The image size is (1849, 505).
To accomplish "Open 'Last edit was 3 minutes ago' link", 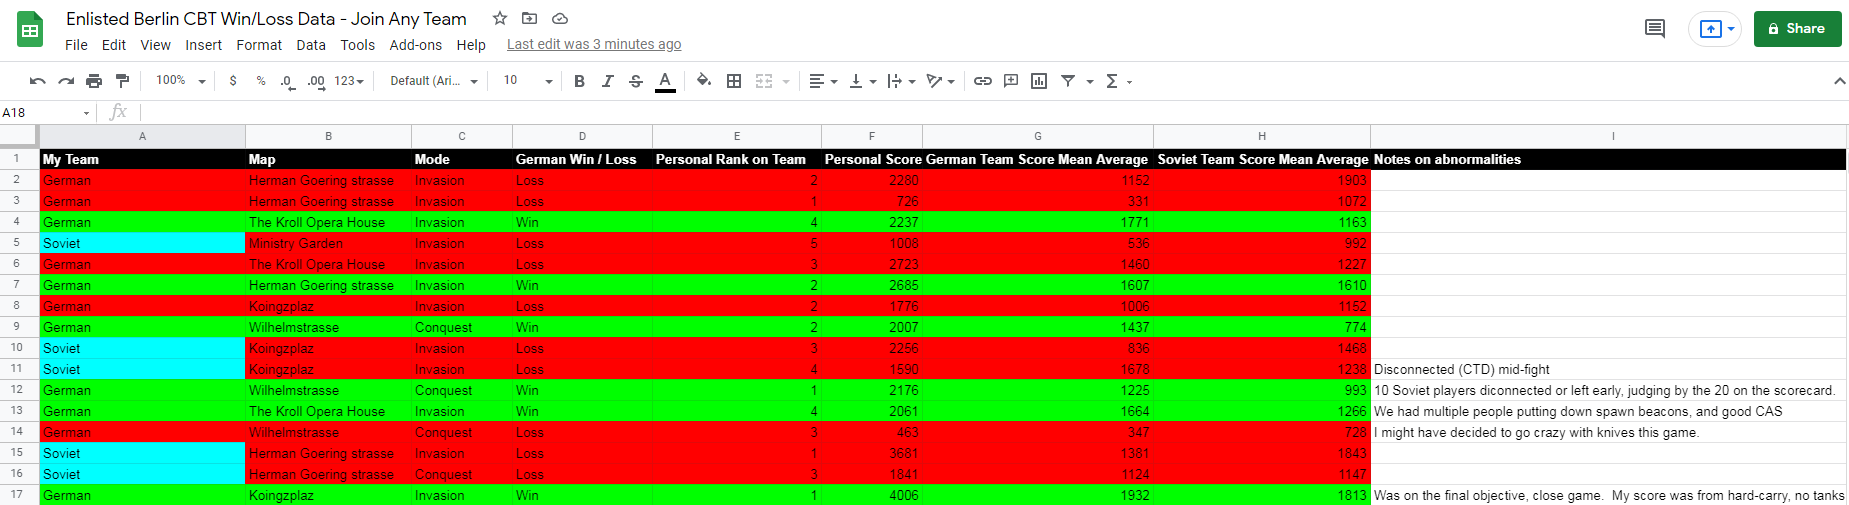I will [x=594, y=44].
